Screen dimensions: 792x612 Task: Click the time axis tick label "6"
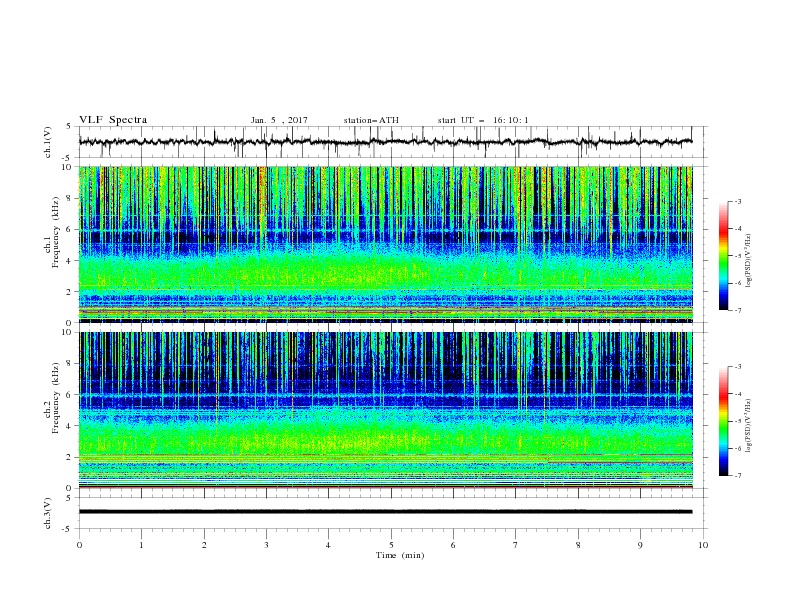tap(453, 545)
